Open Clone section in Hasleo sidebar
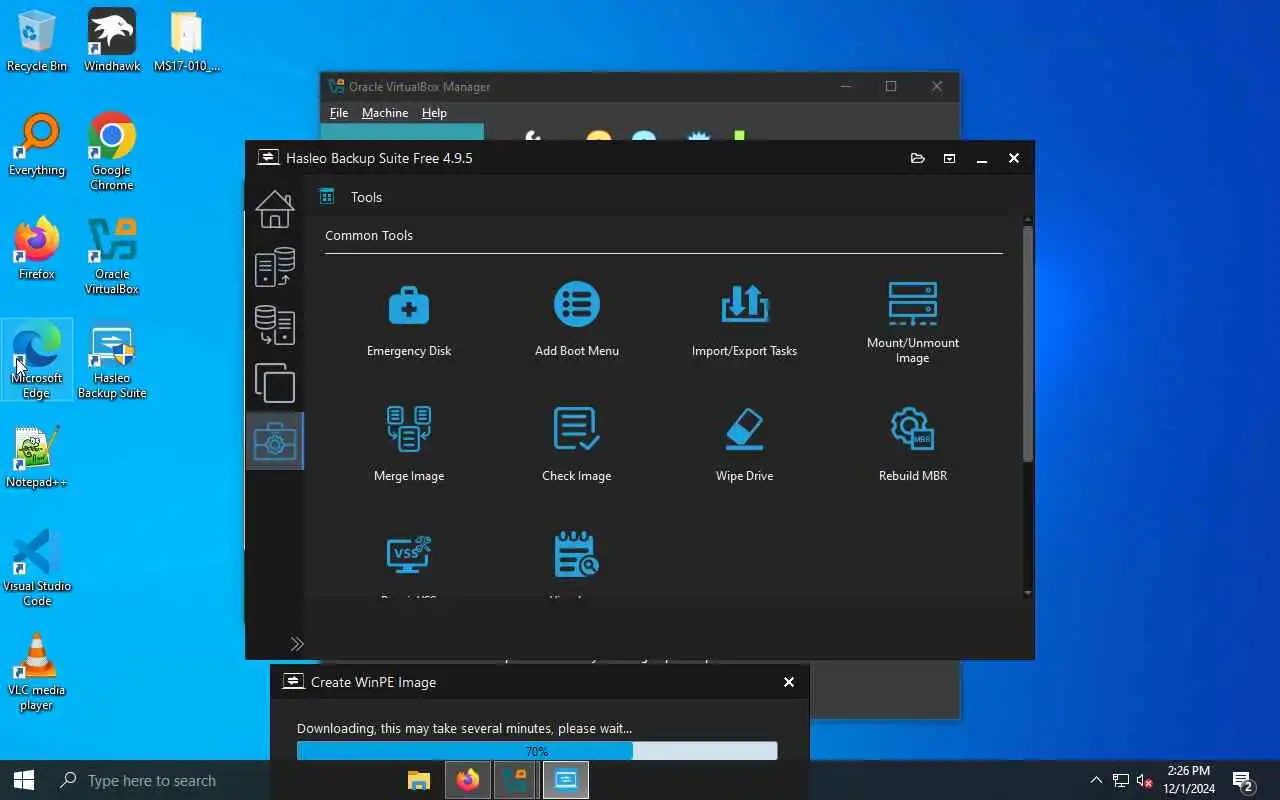Viewport: 1280px width, 800px height. [274, 383]
